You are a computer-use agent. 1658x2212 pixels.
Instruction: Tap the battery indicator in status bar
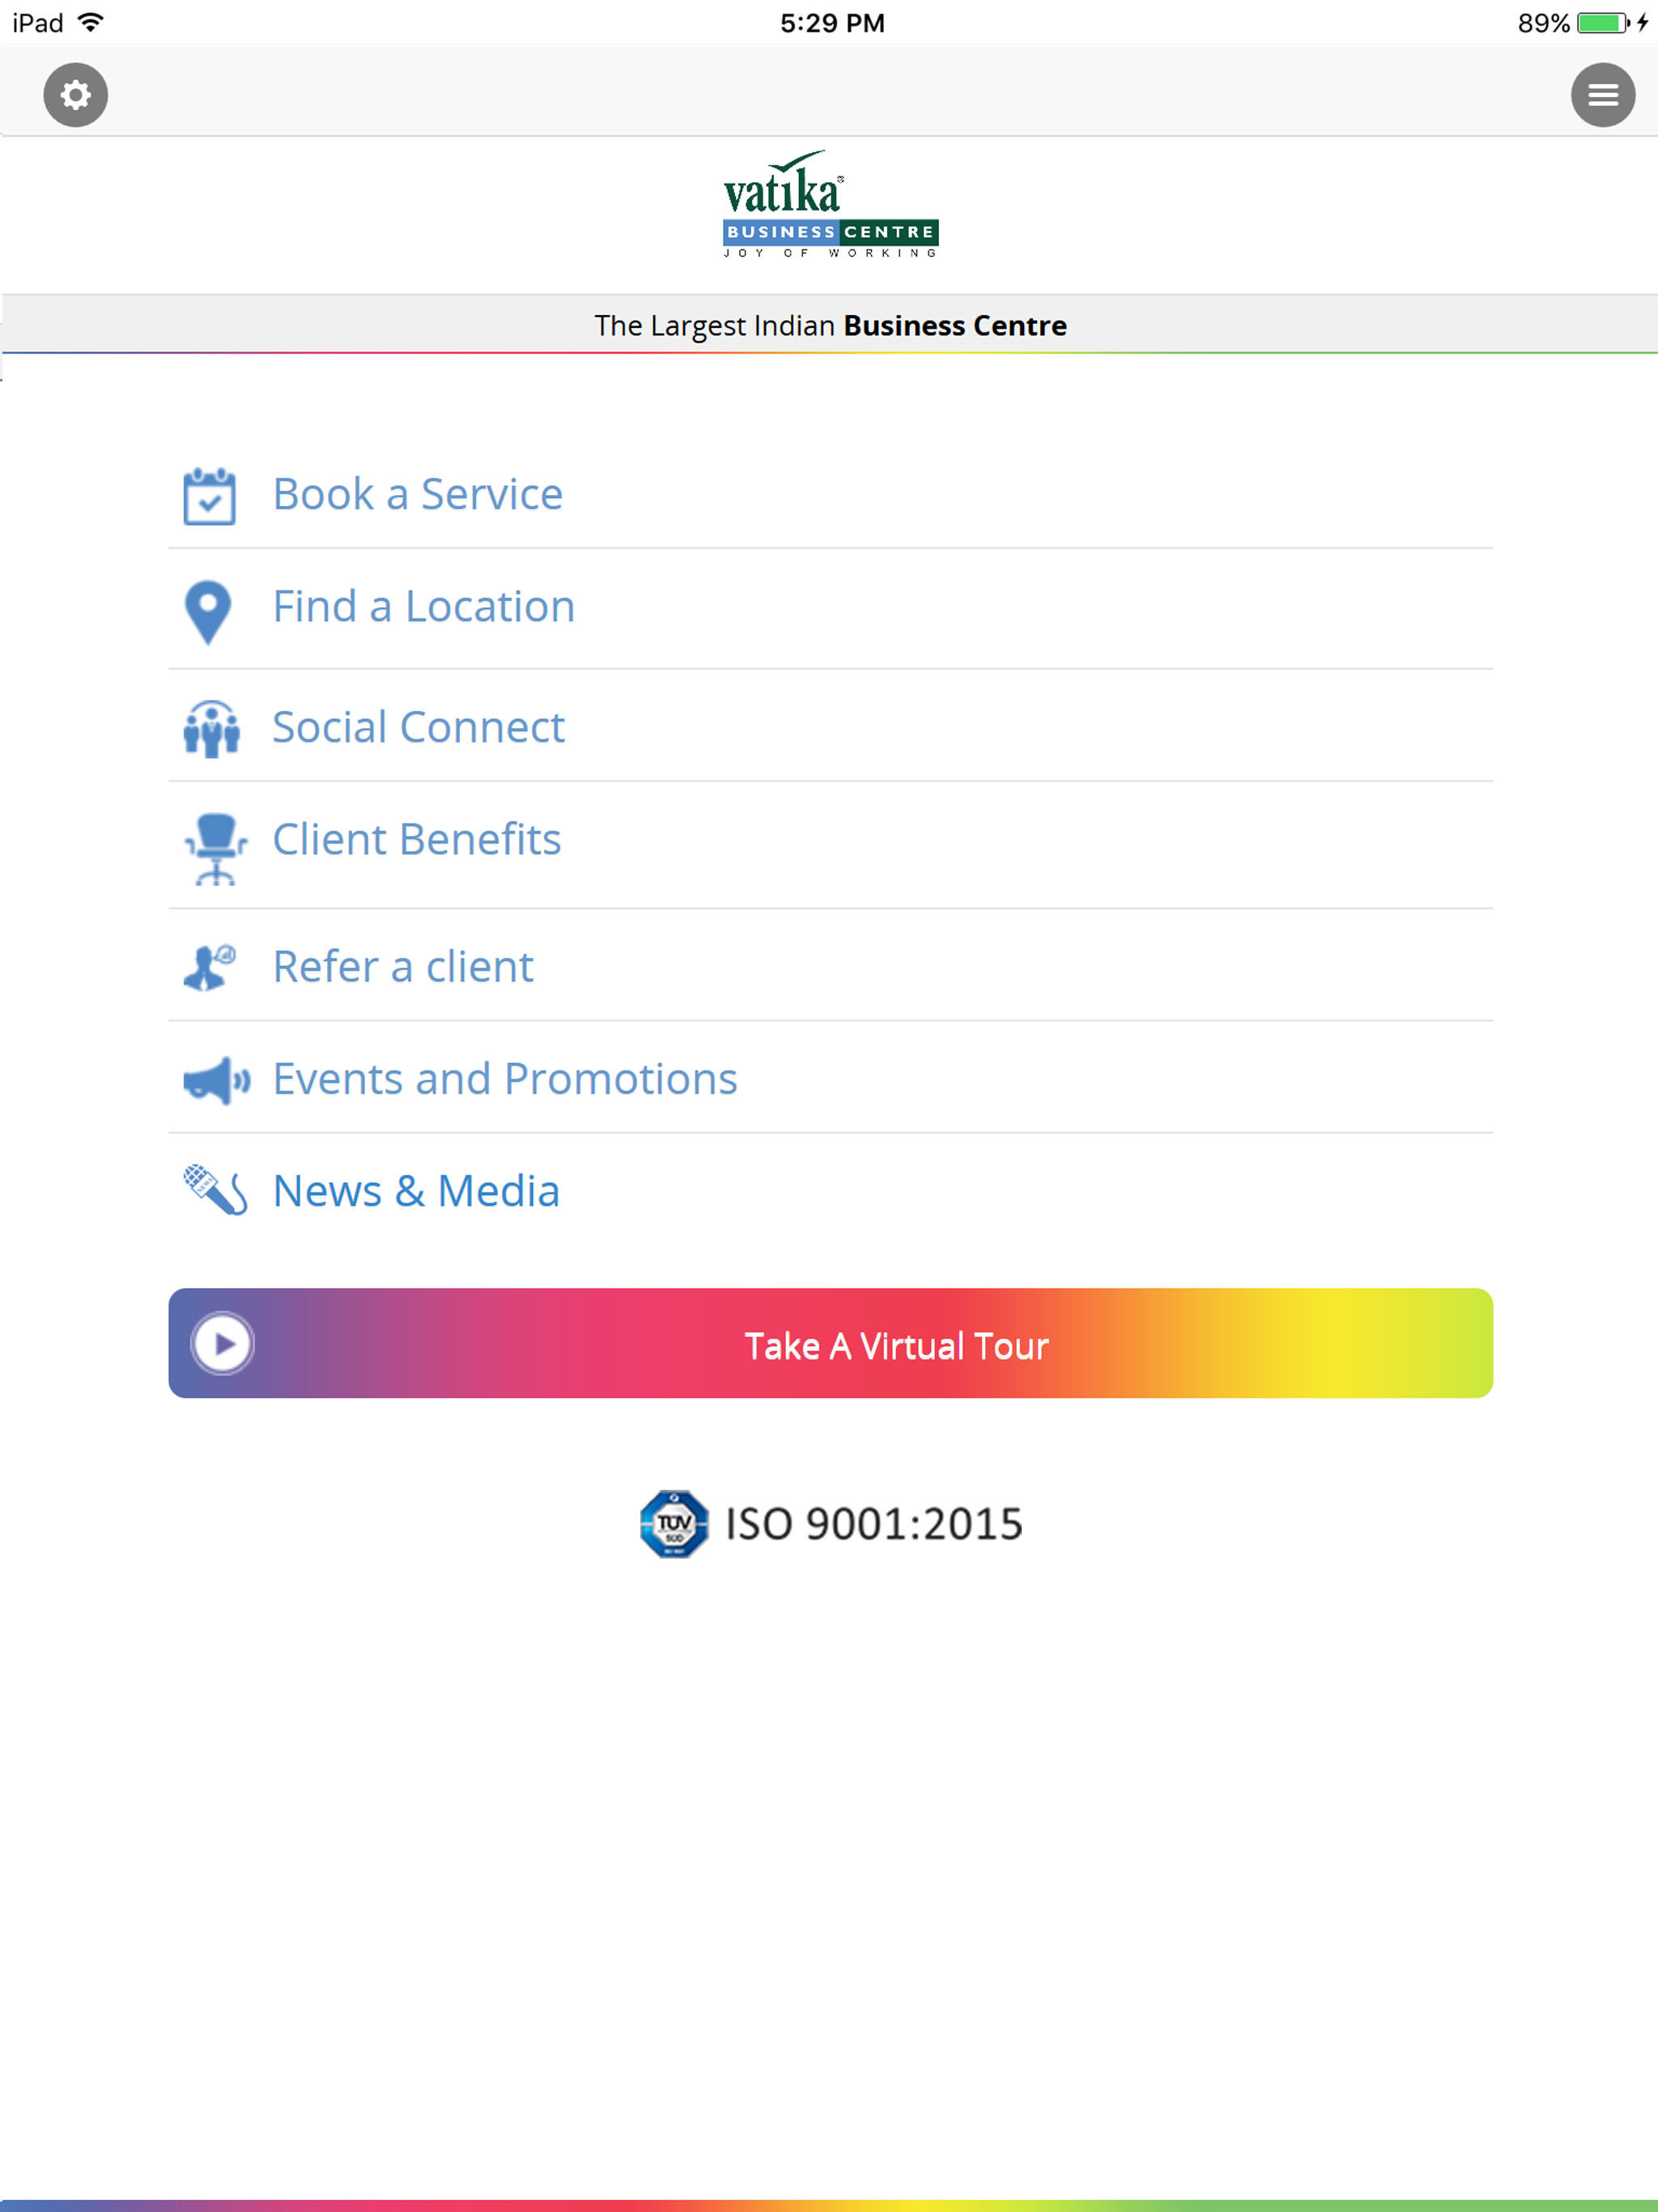(1603, 22)
